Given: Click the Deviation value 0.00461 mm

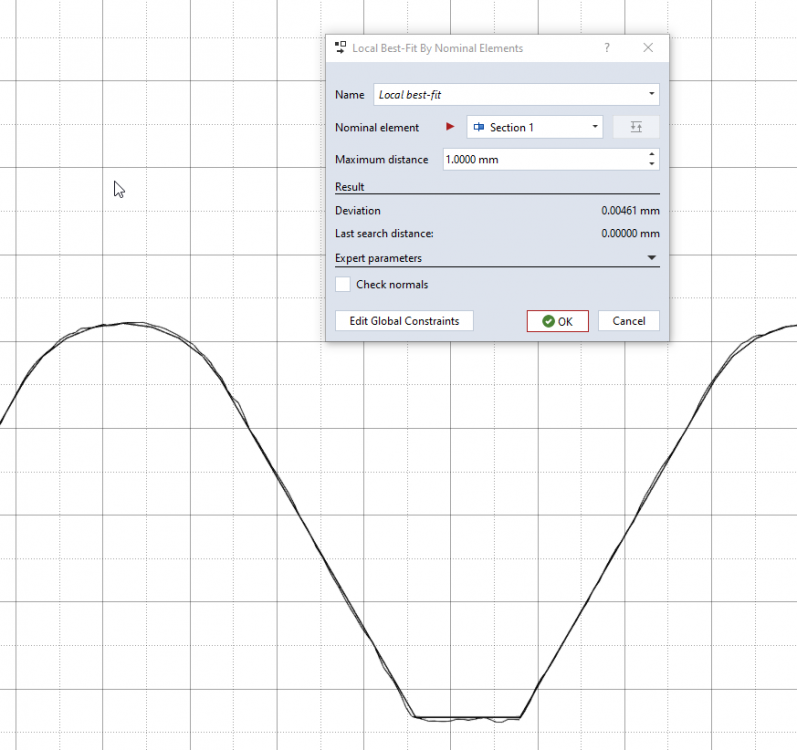Looking at the screenshot, I should click(630, 211).
